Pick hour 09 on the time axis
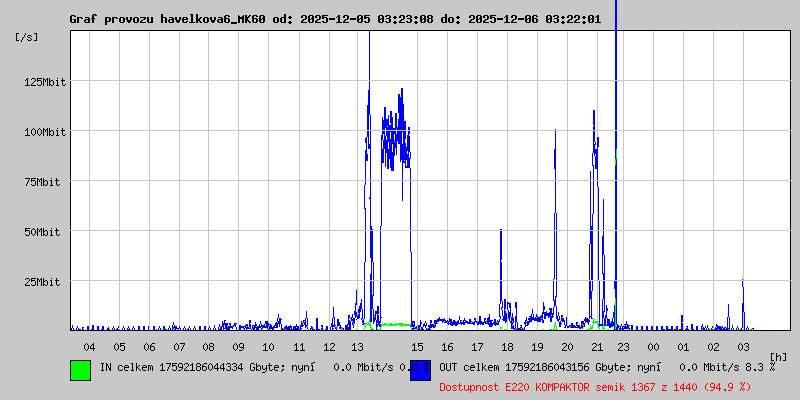 tap(239, 346)
